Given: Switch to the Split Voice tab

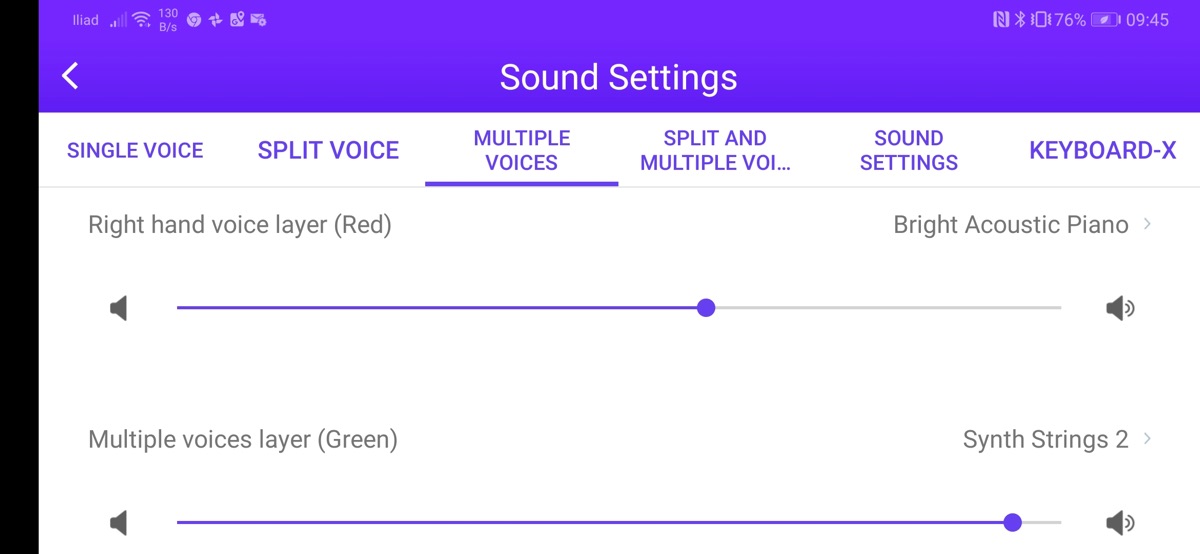Looking at the screenshot, I should tap(328, 150).
